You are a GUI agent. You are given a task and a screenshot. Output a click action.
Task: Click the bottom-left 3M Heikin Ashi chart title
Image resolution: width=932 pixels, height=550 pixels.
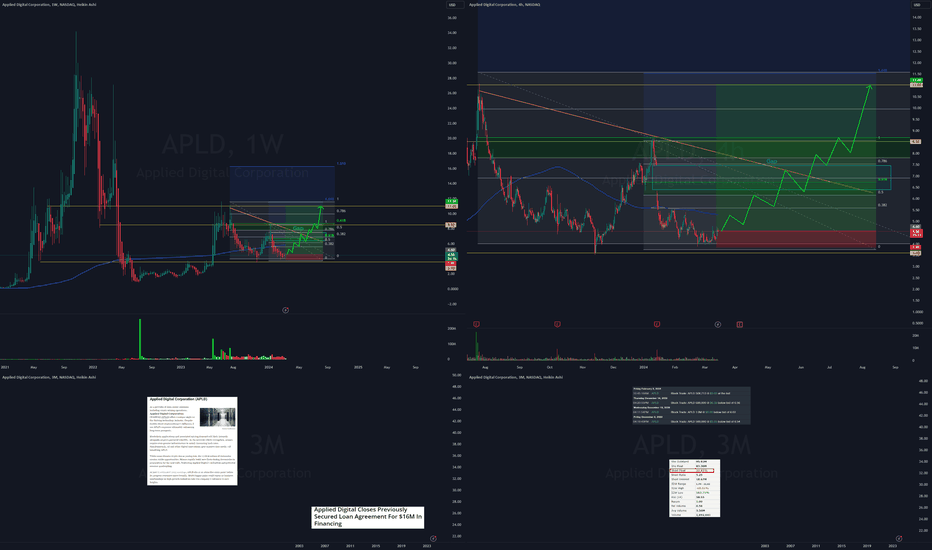coord(49,377)
